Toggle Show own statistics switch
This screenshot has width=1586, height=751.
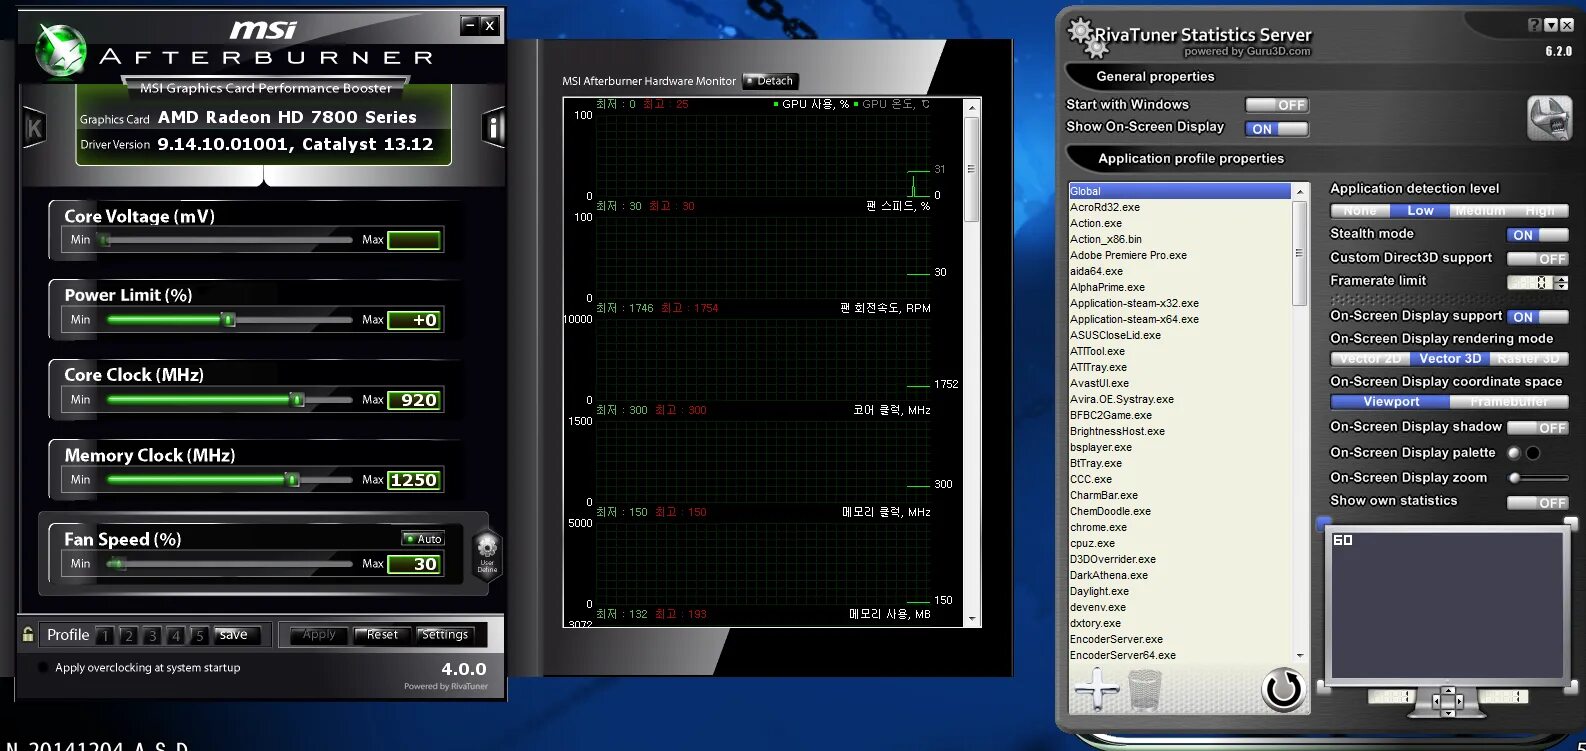[x=1537, y=503]
